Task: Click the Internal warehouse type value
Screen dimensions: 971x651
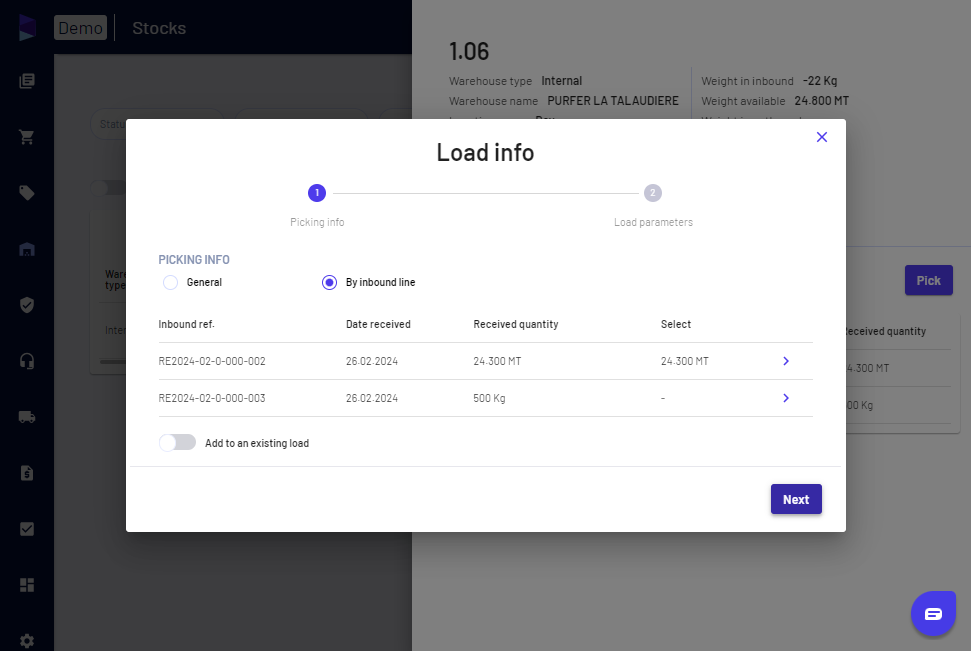Action: click(x=561, y=81)
